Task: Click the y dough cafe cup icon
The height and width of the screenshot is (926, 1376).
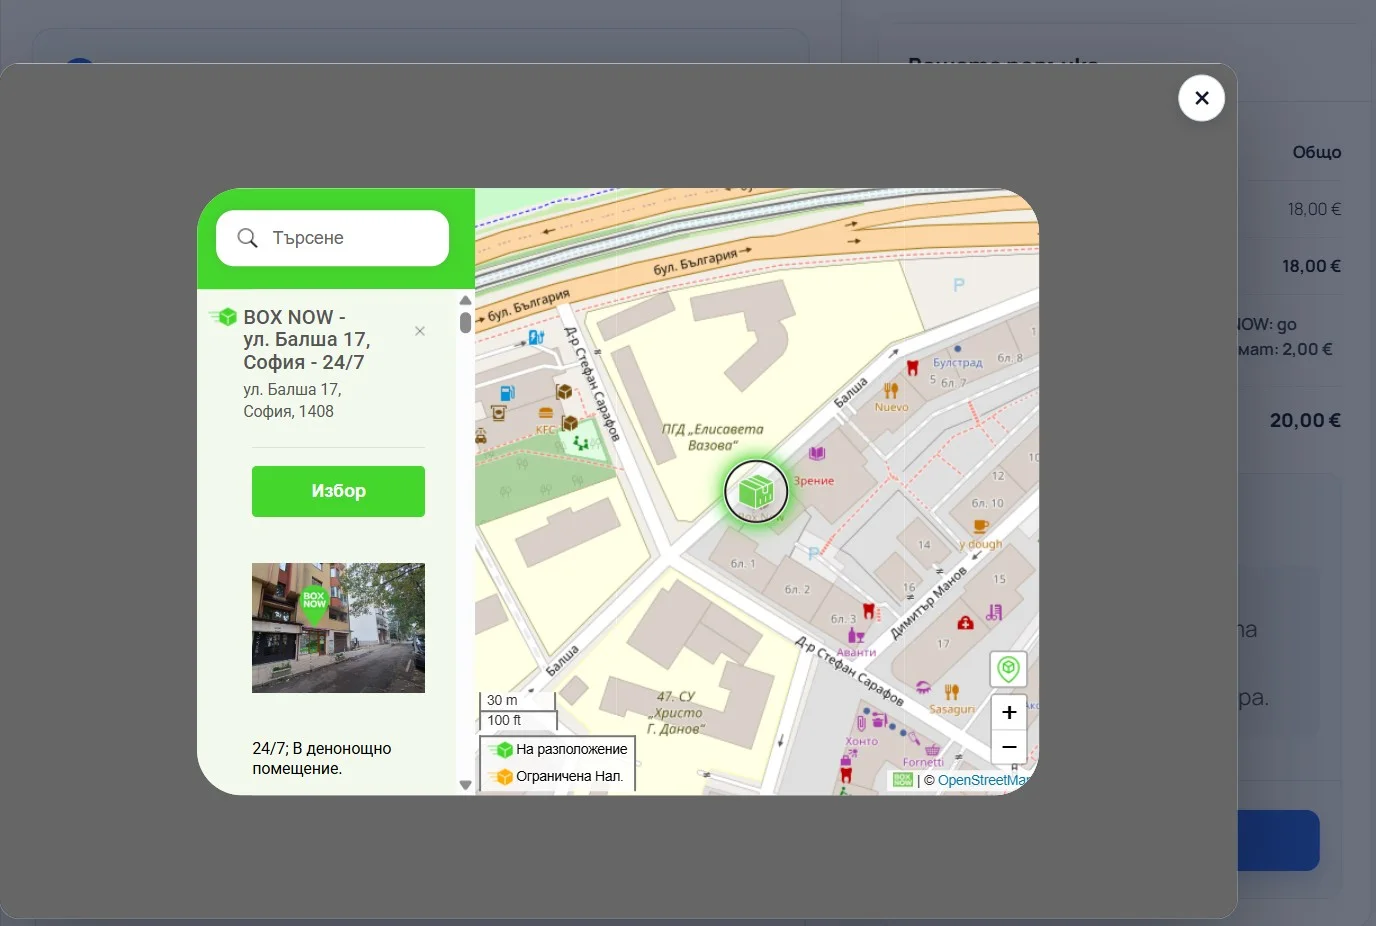Action: [x=980, y=527]
